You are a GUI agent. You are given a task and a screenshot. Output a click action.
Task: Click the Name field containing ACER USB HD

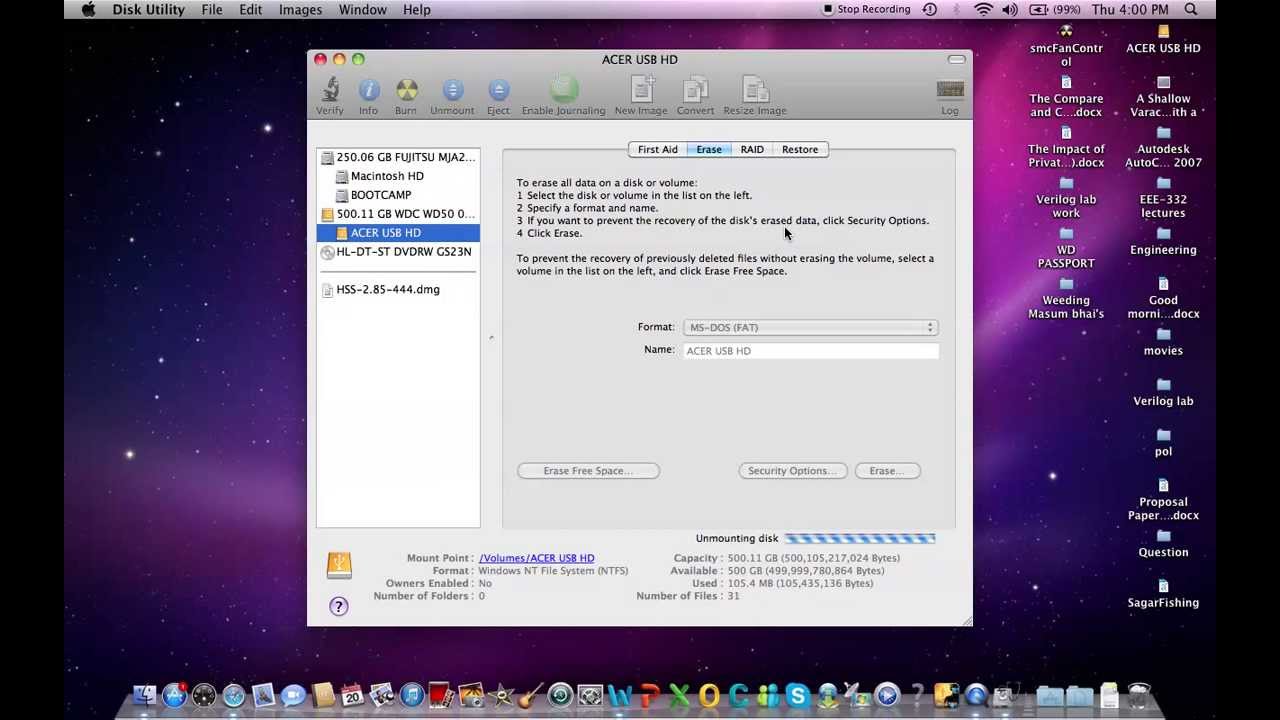pyautogui.click(x=810, y=350)
